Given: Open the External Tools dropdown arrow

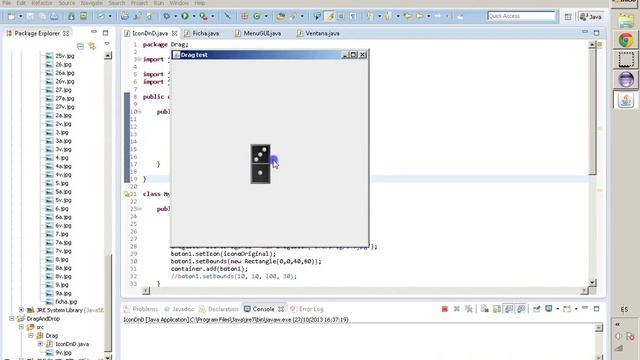Looking at the screenshot, I should point(212,16).
